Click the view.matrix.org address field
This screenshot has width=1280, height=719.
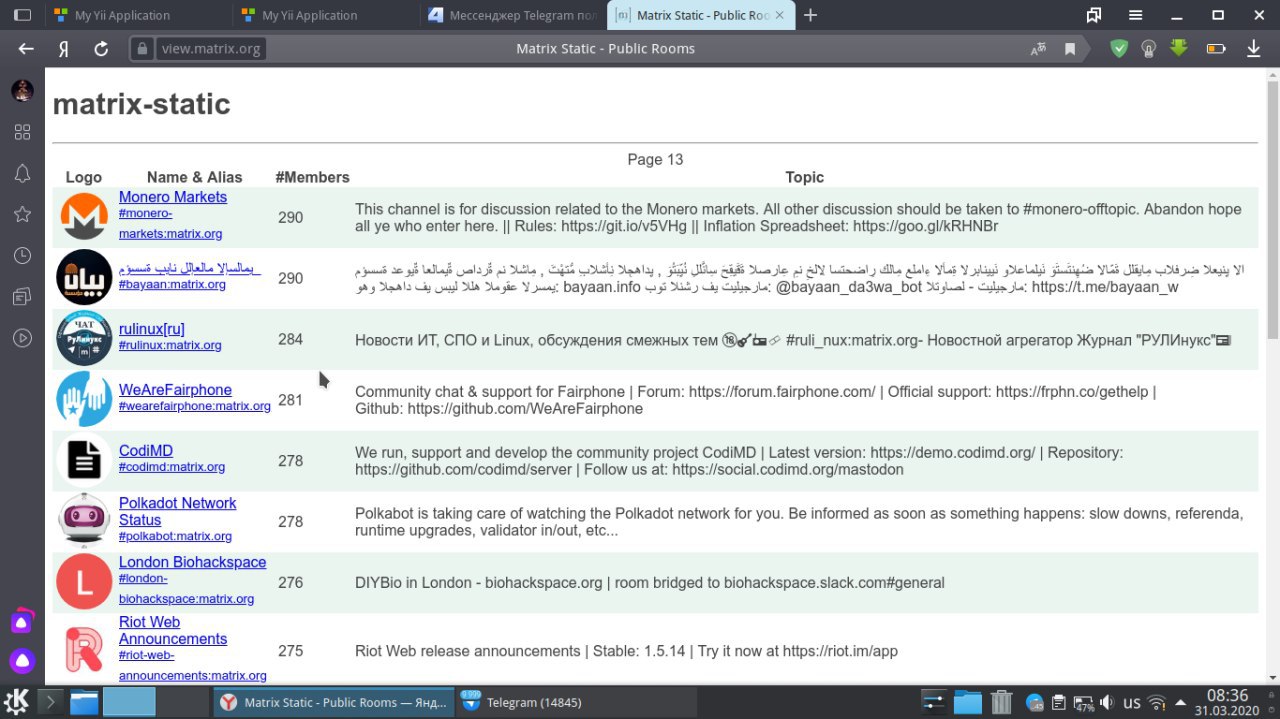pyautogui.click(x=211, y=48)
